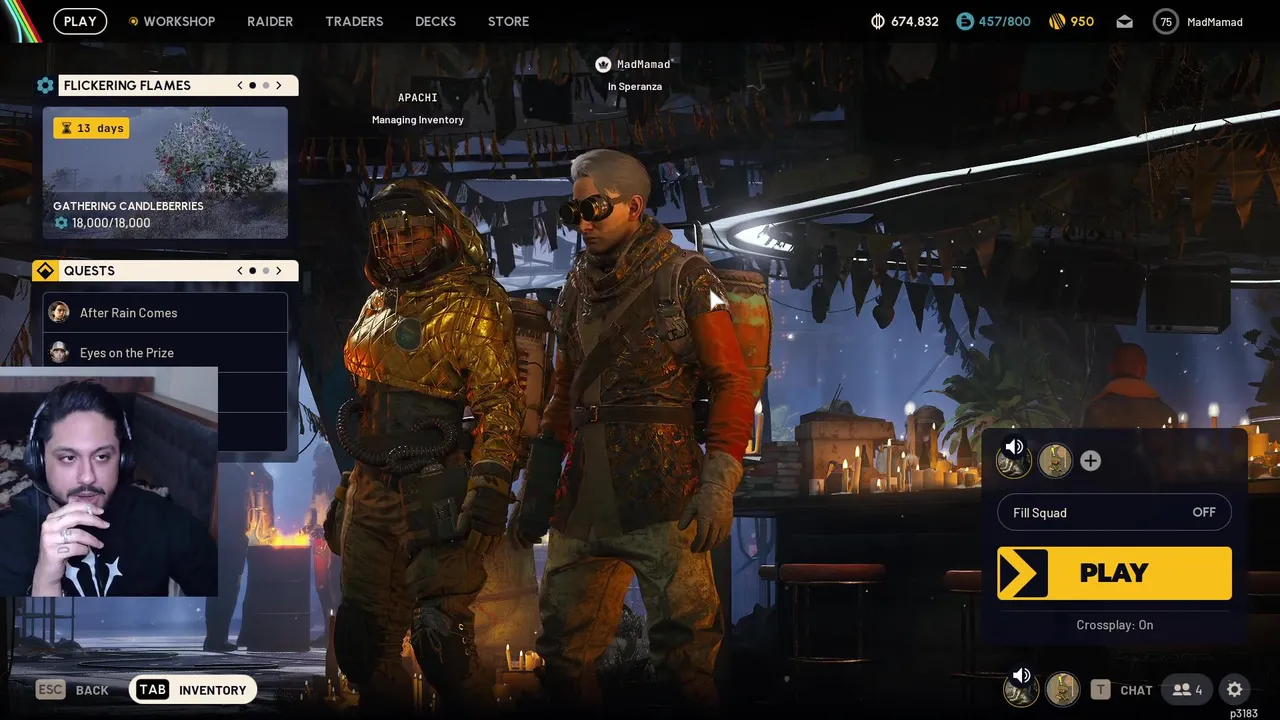Click the Eyes on the Prize quest giver portrait

pyautogui.click(x=59, y=352)
